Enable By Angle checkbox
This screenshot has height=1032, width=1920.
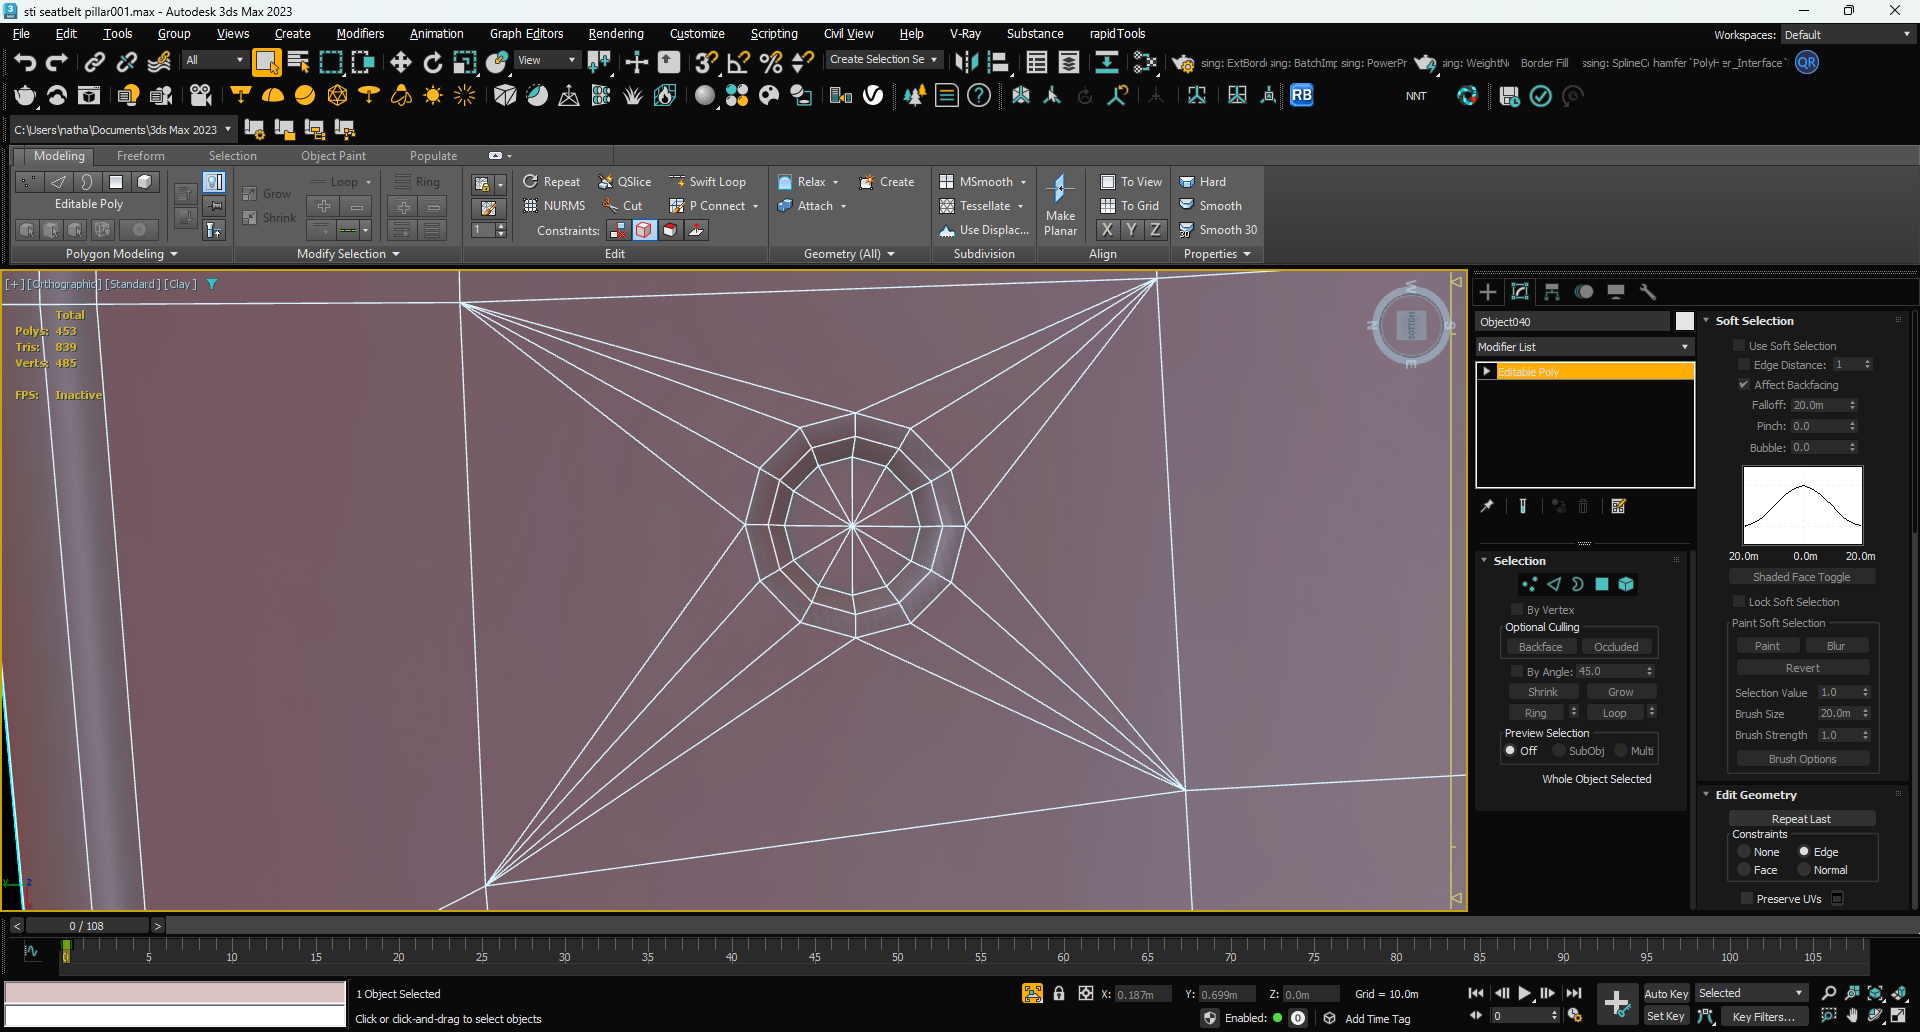pyautogui.click(x=1517, y=671)
